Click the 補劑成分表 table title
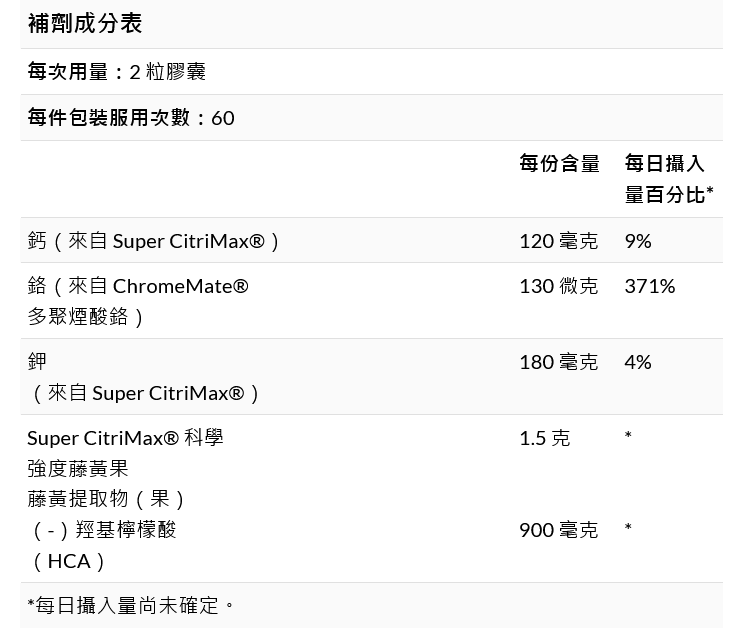 [x=85, y=23]
